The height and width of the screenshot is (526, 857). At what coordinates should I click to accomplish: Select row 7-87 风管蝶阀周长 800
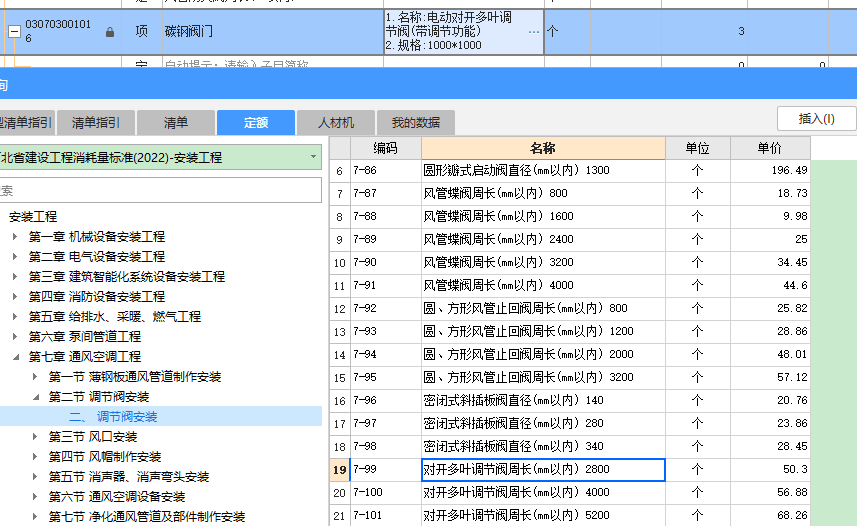570,194
